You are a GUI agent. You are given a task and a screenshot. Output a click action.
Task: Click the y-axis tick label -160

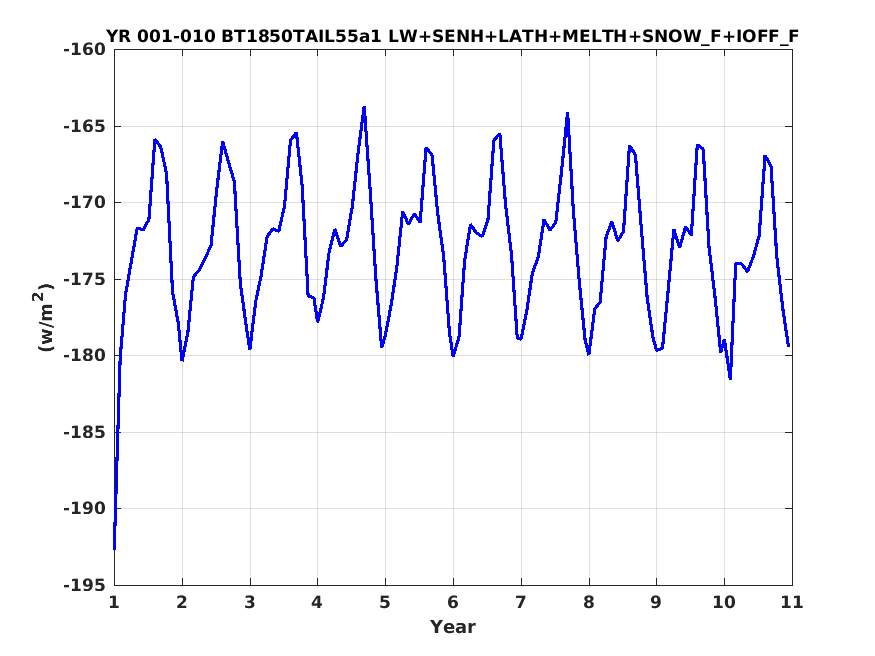84,50
